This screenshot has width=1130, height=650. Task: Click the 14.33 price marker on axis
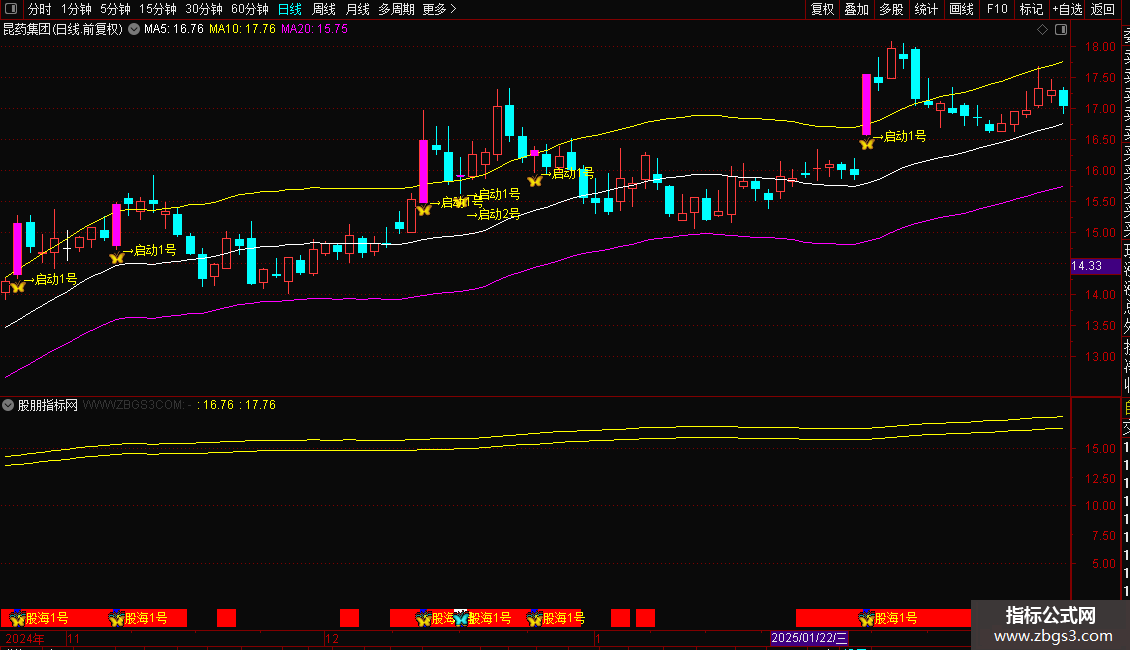1095,266
